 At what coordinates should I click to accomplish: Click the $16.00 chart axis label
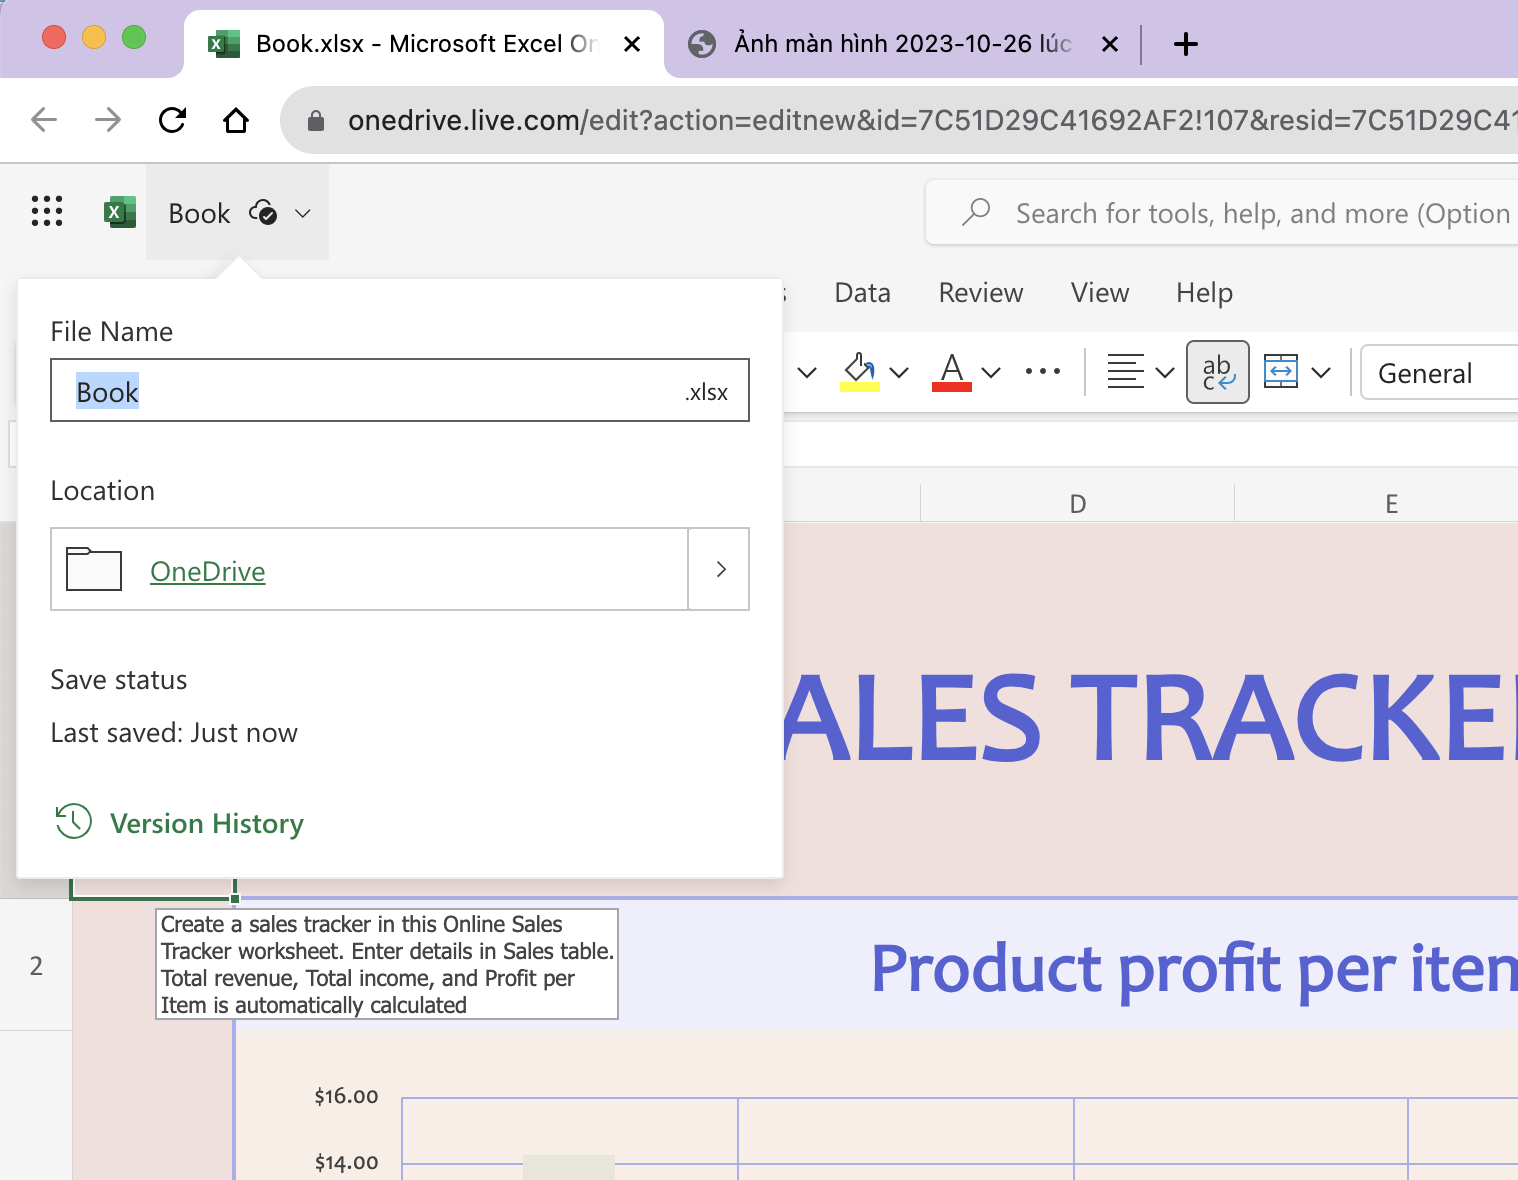click(x=346, y=1096)
